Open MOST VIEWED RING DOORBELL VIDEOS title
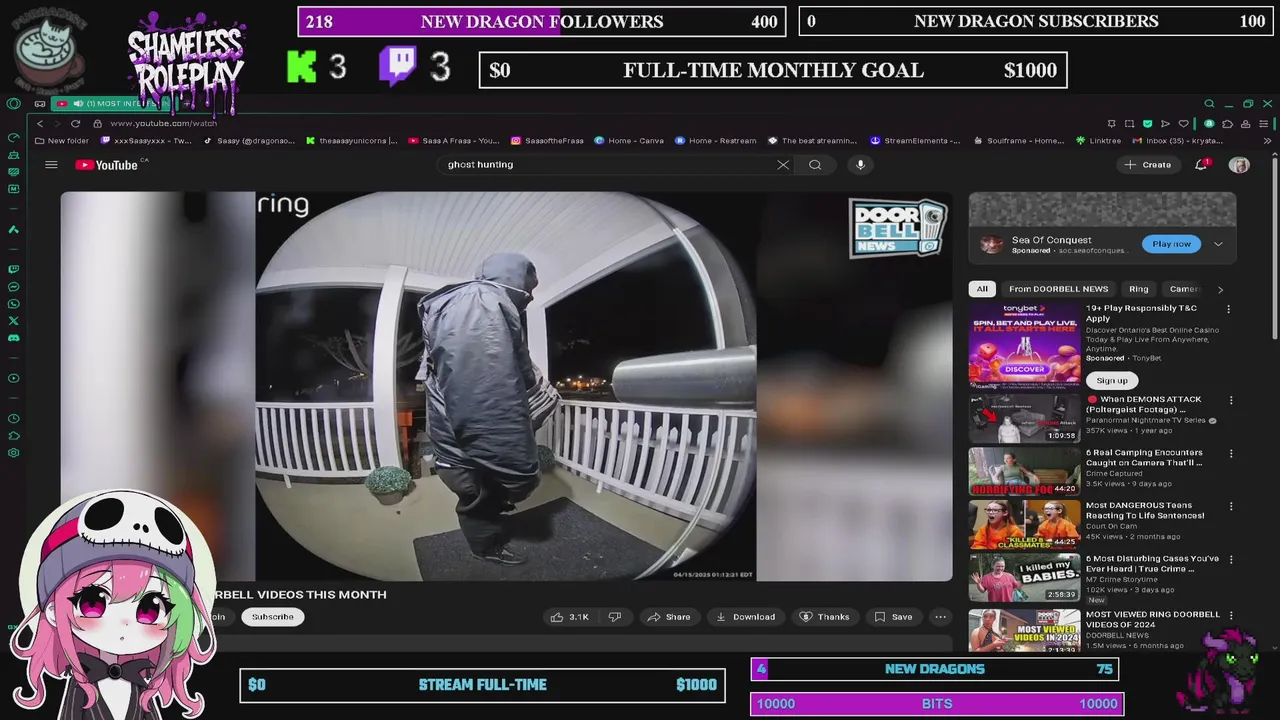The image size is (1280, 720). 1153,619
